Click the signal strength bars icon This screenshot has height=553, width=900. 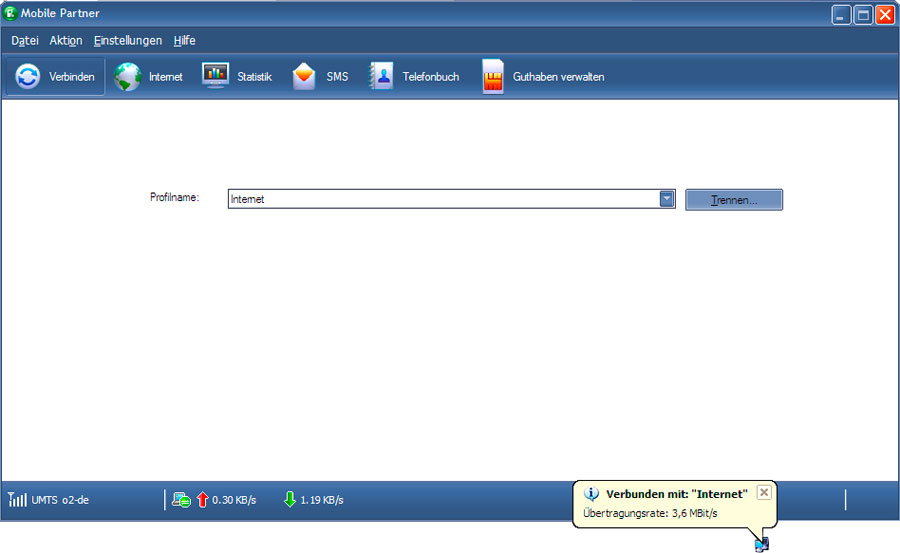17,500
